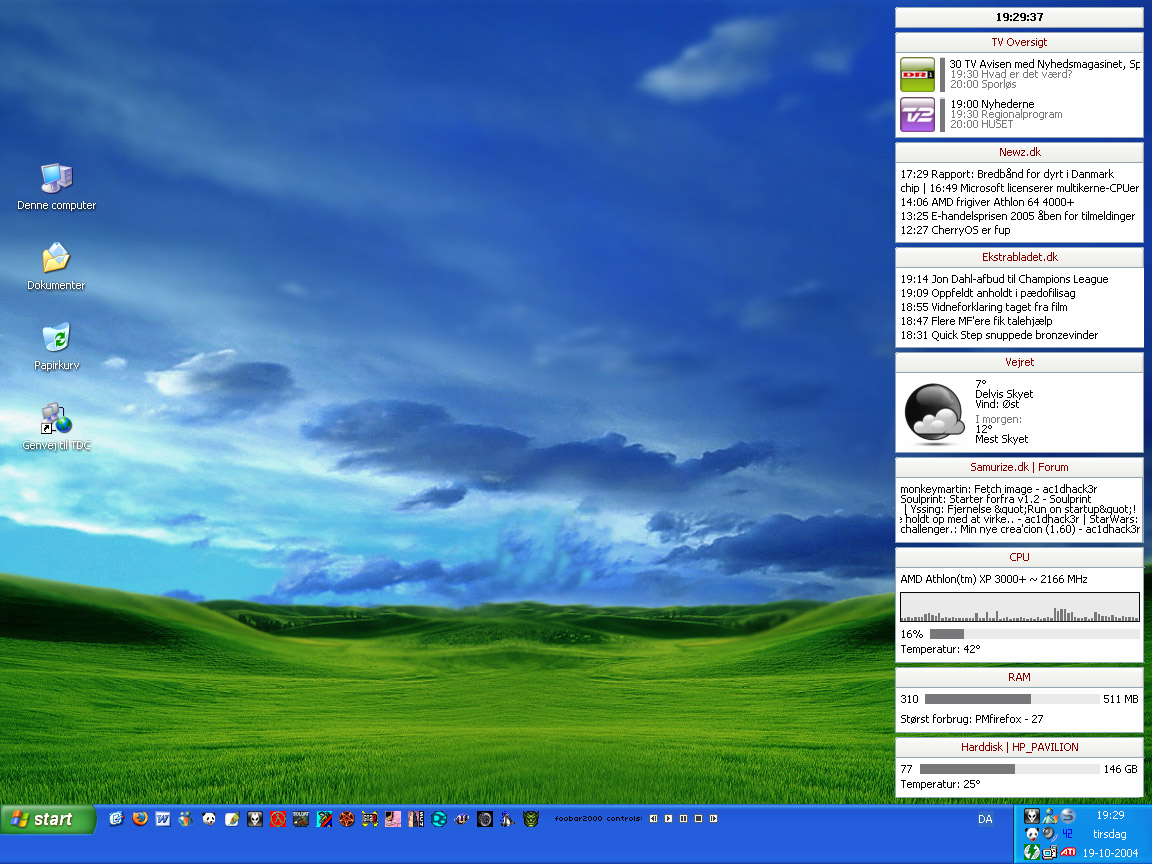Start Half-Life from its red lambda icon

click(x=278, y=818)
